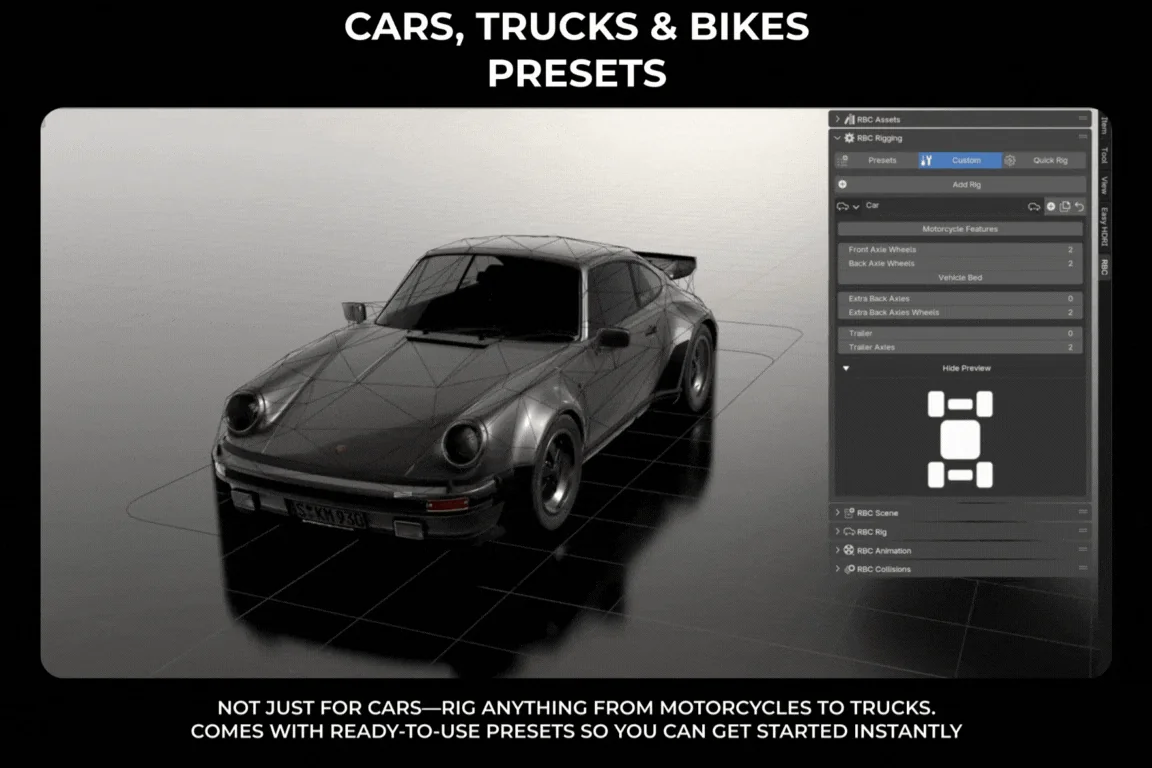The width and height of the screenshot is (1152, 768).
Task: Click the new preset plus icon beside Car
Action: pos(1051,206)
